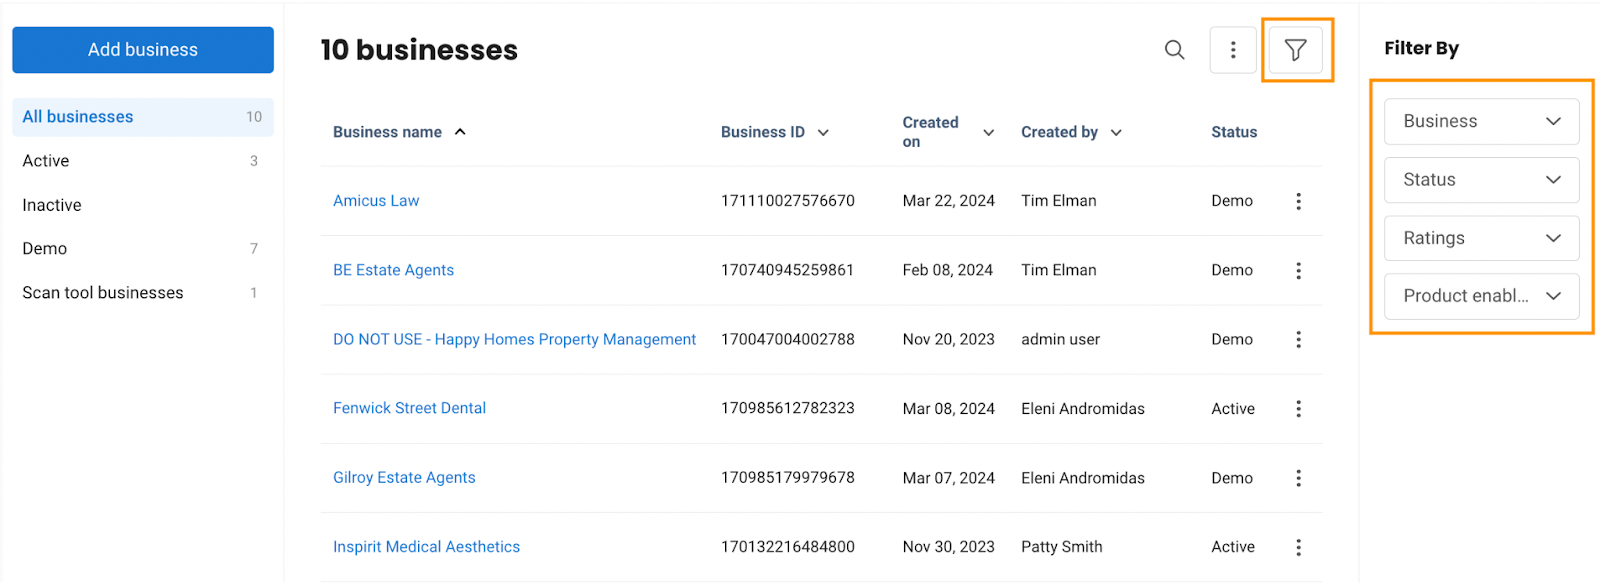Screen dimensions: 1600x583
Task: Open the search magnifier icon
Action: [x=1174, y=50]
